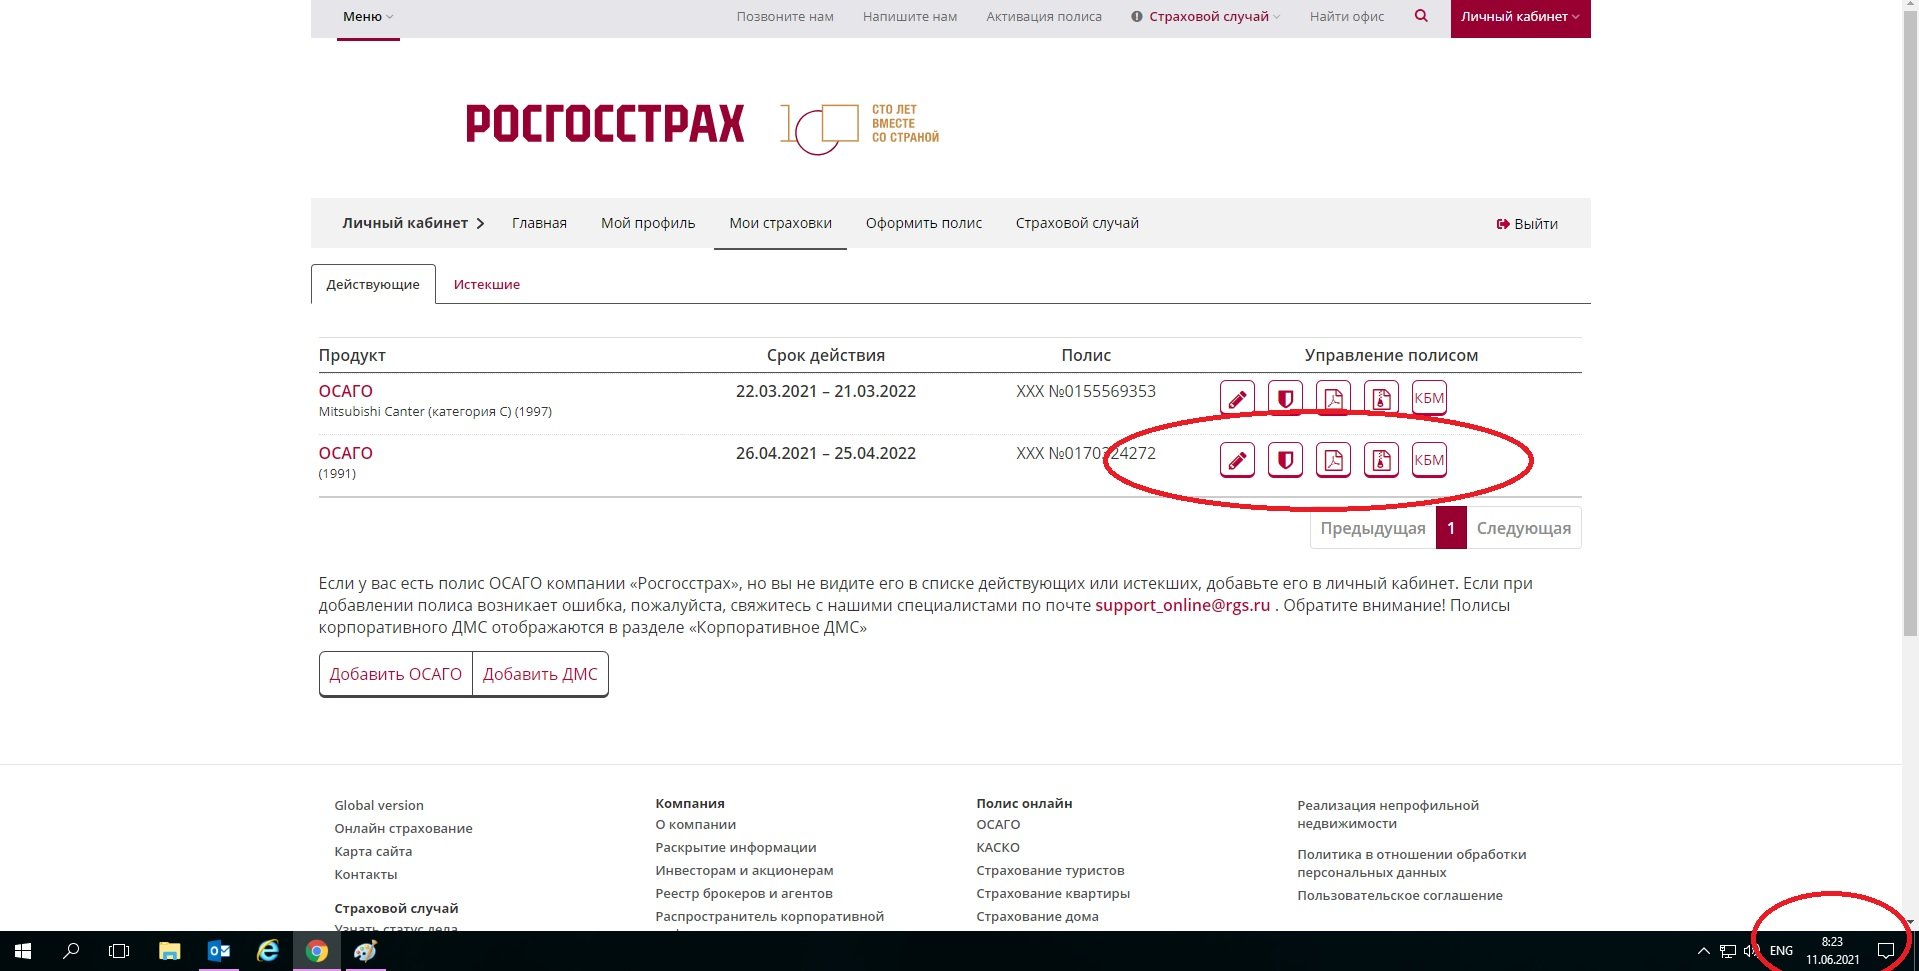
Task: Open the Windows notification center
Action: [x=1886, y=951]
